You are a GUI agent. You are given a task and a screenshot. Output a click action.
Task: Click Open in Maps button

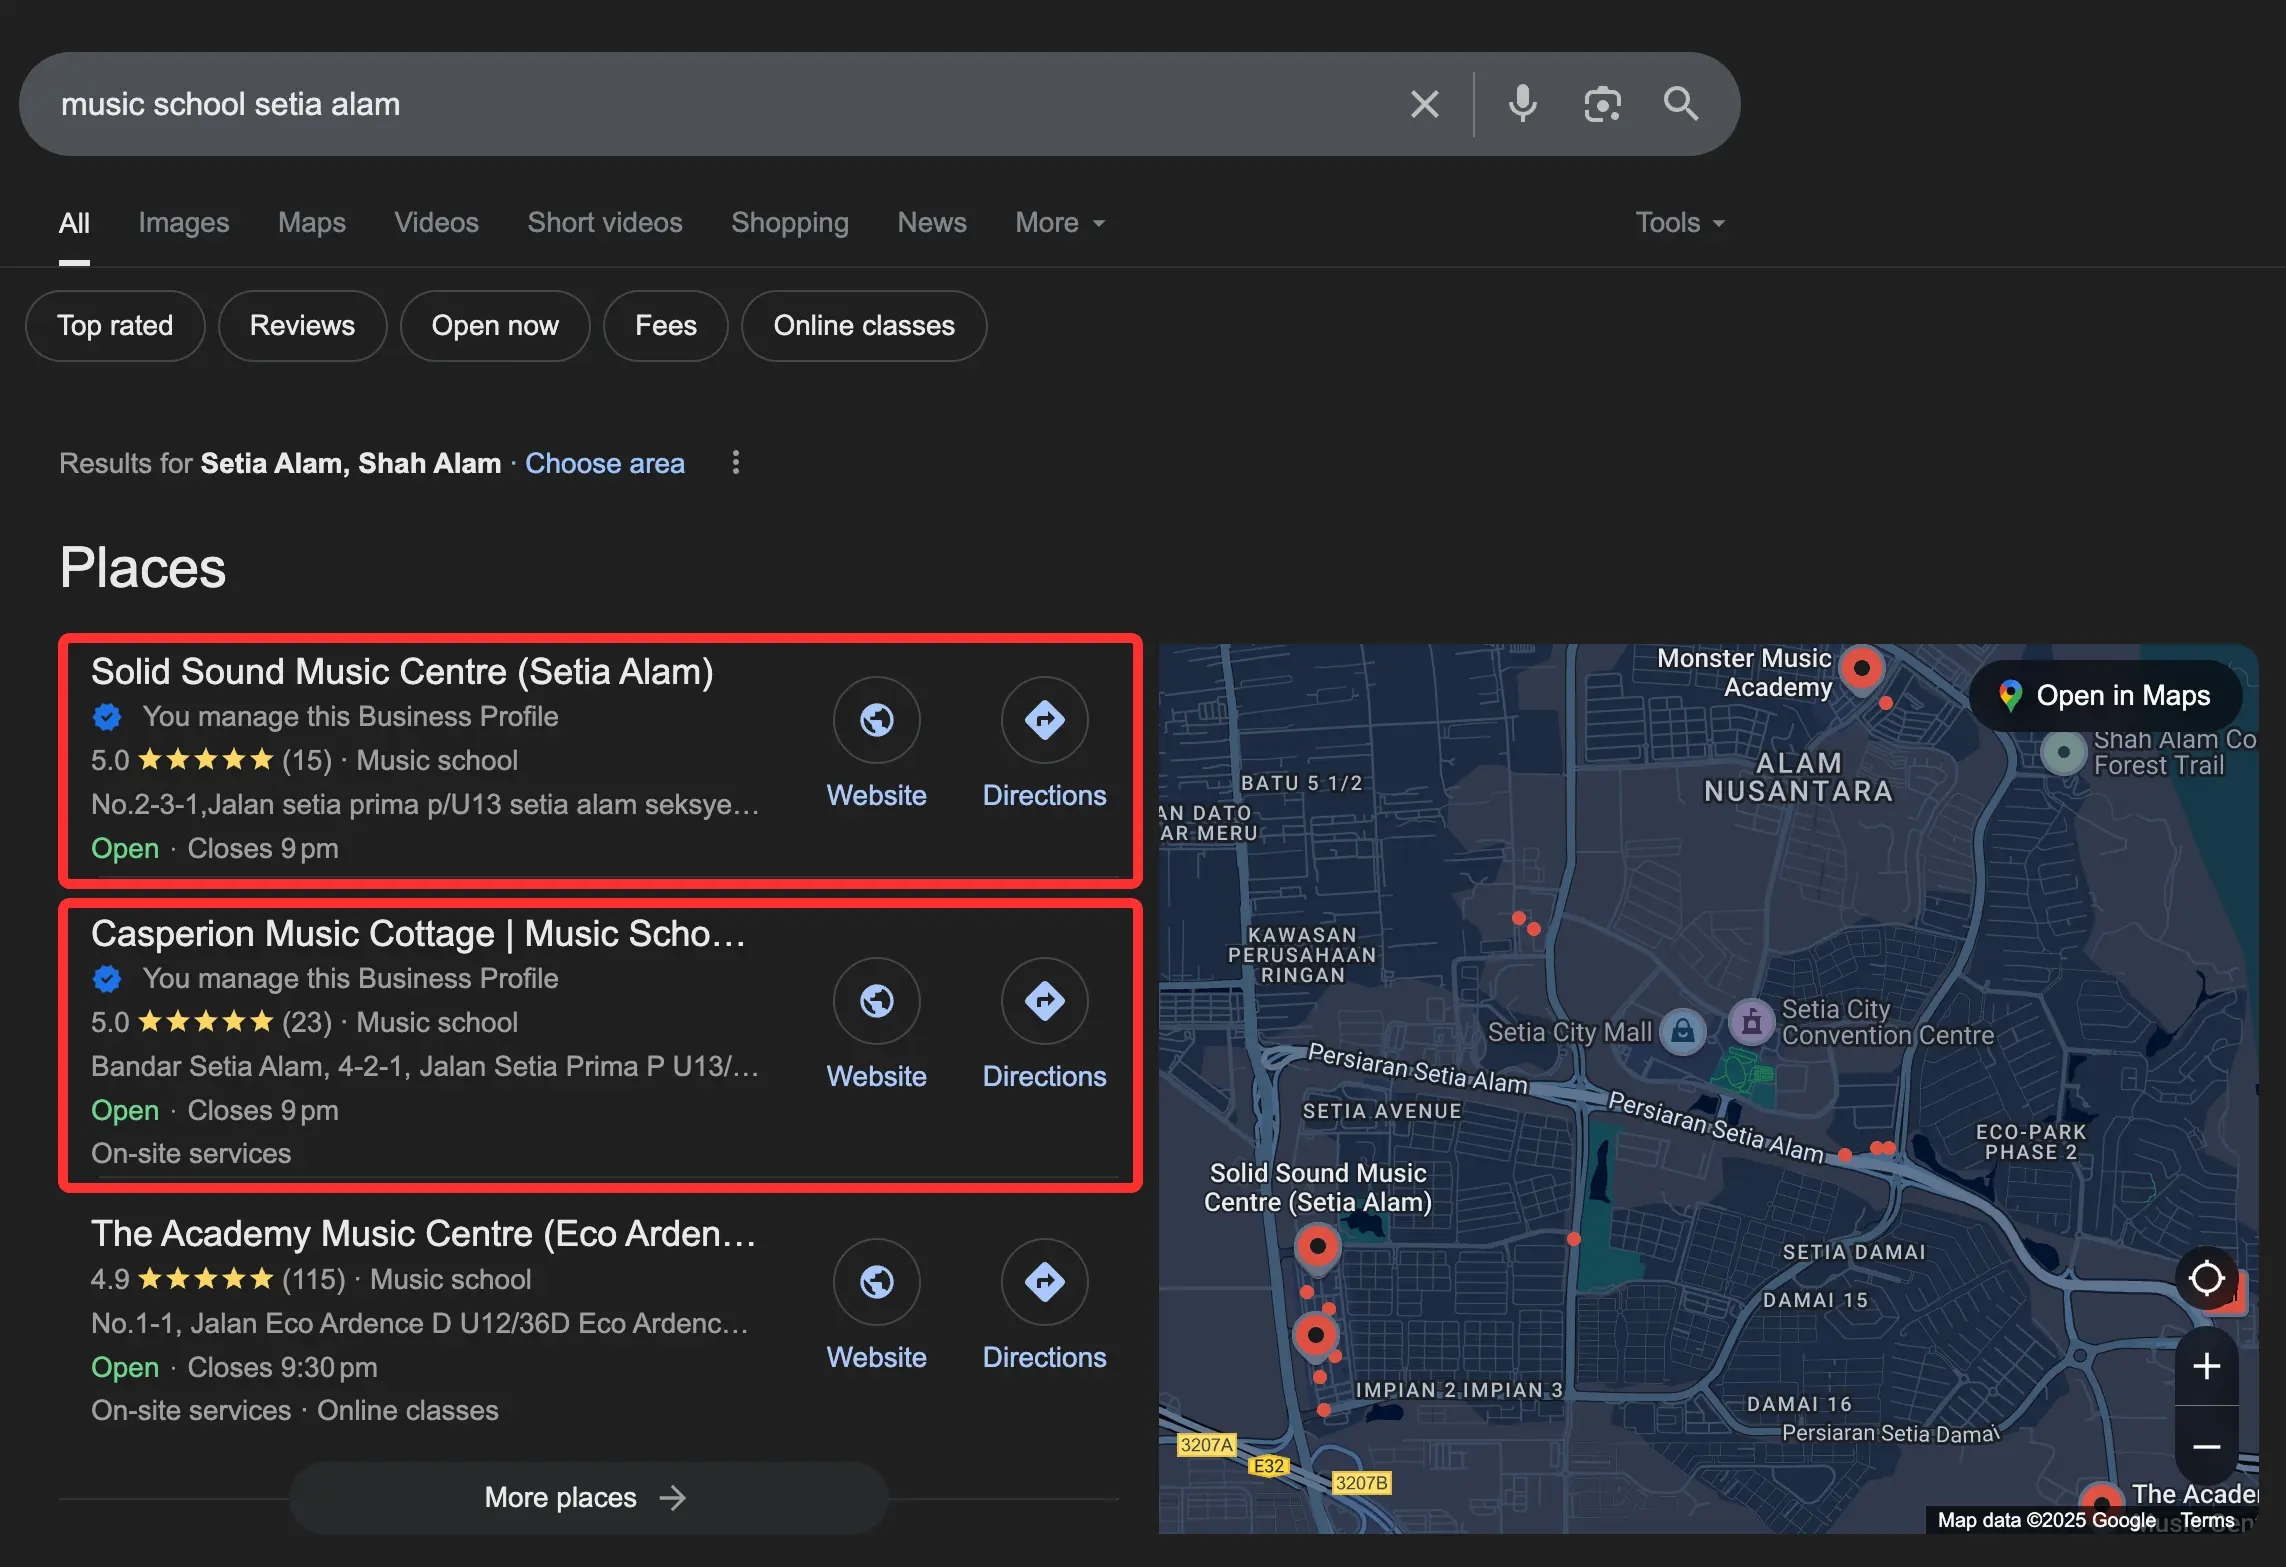point(2105,695)
